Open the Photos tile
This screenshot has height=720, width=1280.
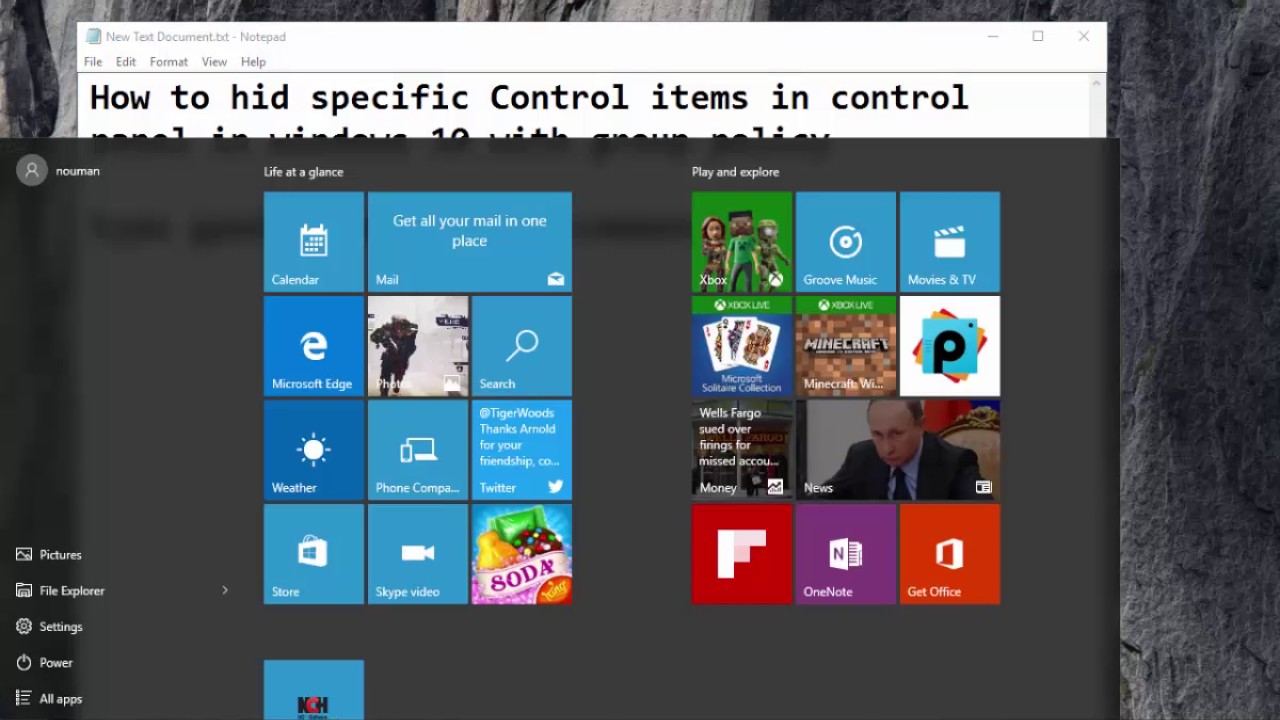click(x=418, y=346)
